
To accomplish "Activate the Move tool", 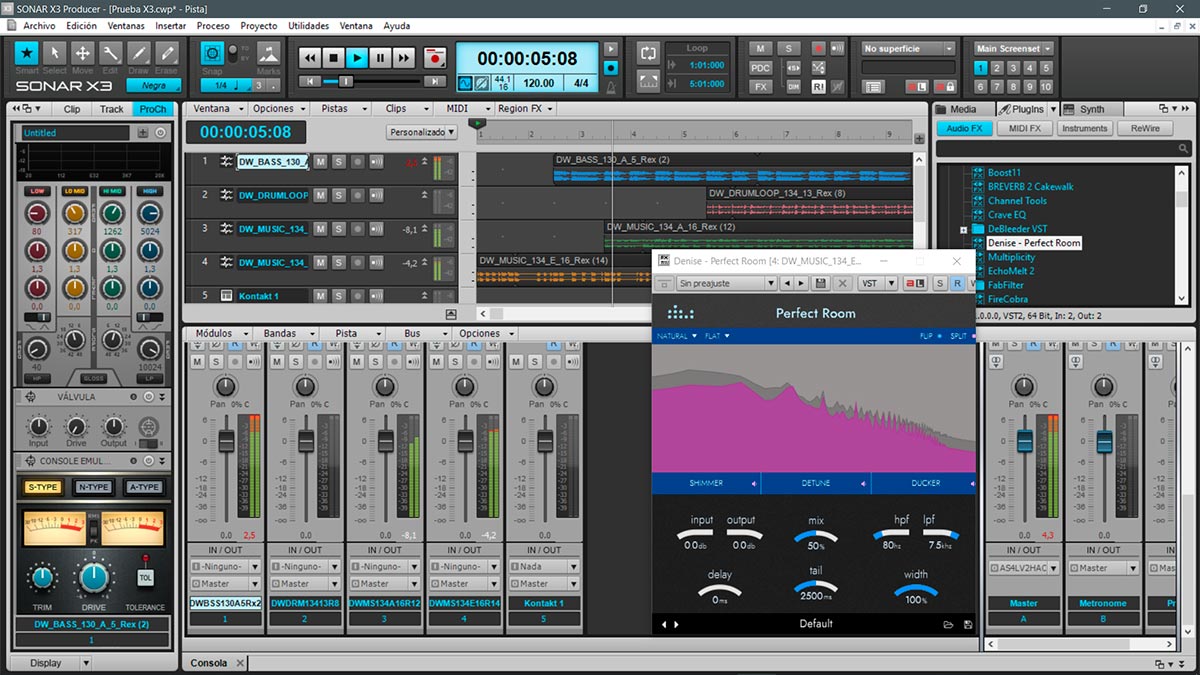I will [83, 53].
